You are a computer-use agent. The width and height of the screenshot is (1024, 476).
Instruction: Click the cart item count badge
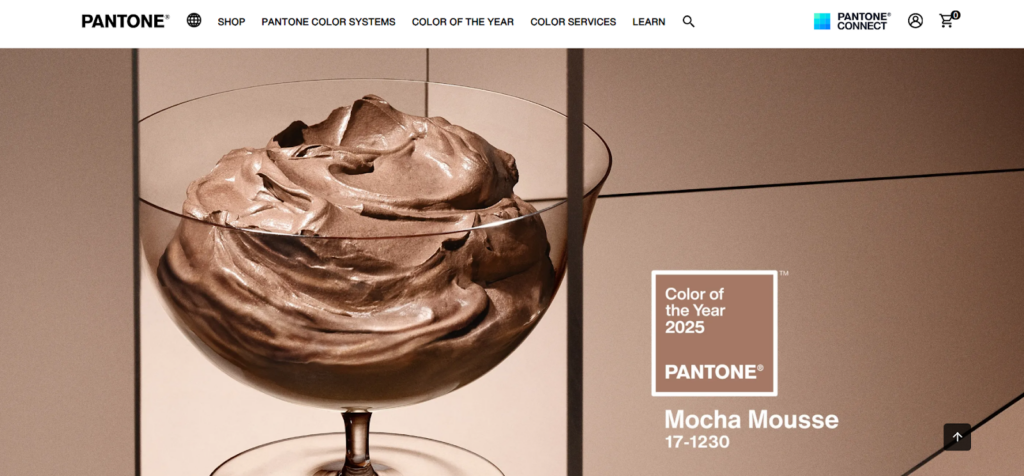955,15
